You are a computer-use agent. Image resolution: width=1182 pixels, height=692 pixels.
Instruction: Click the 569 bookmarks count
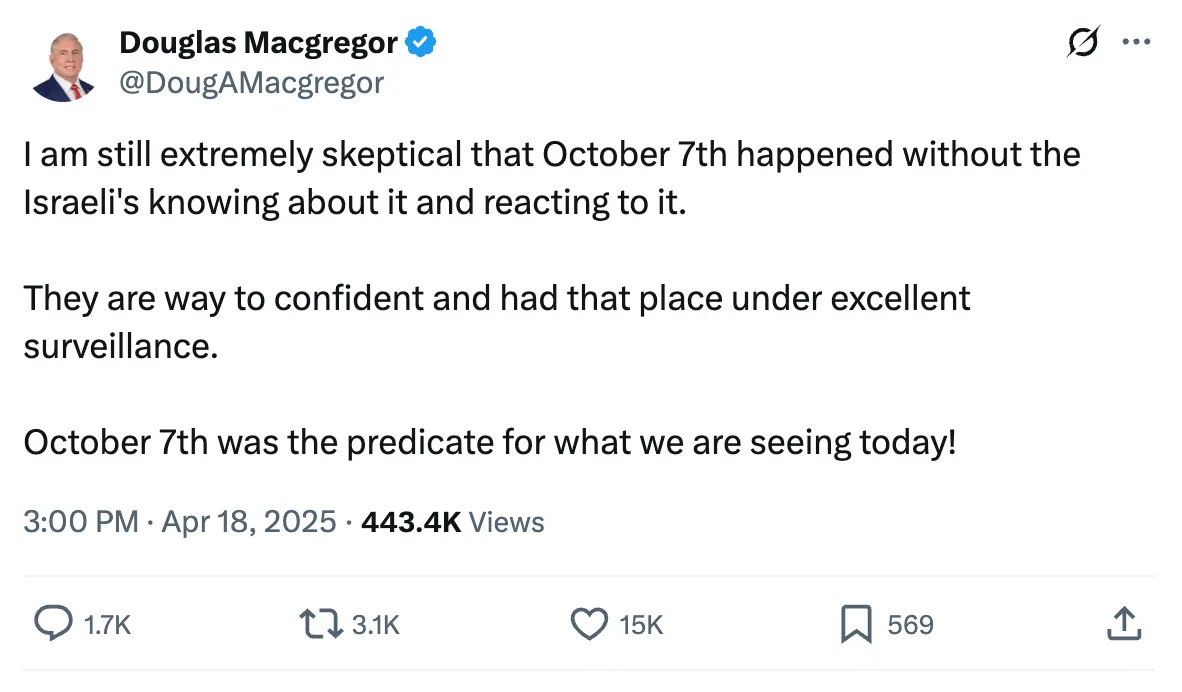(x=910, y=625)
